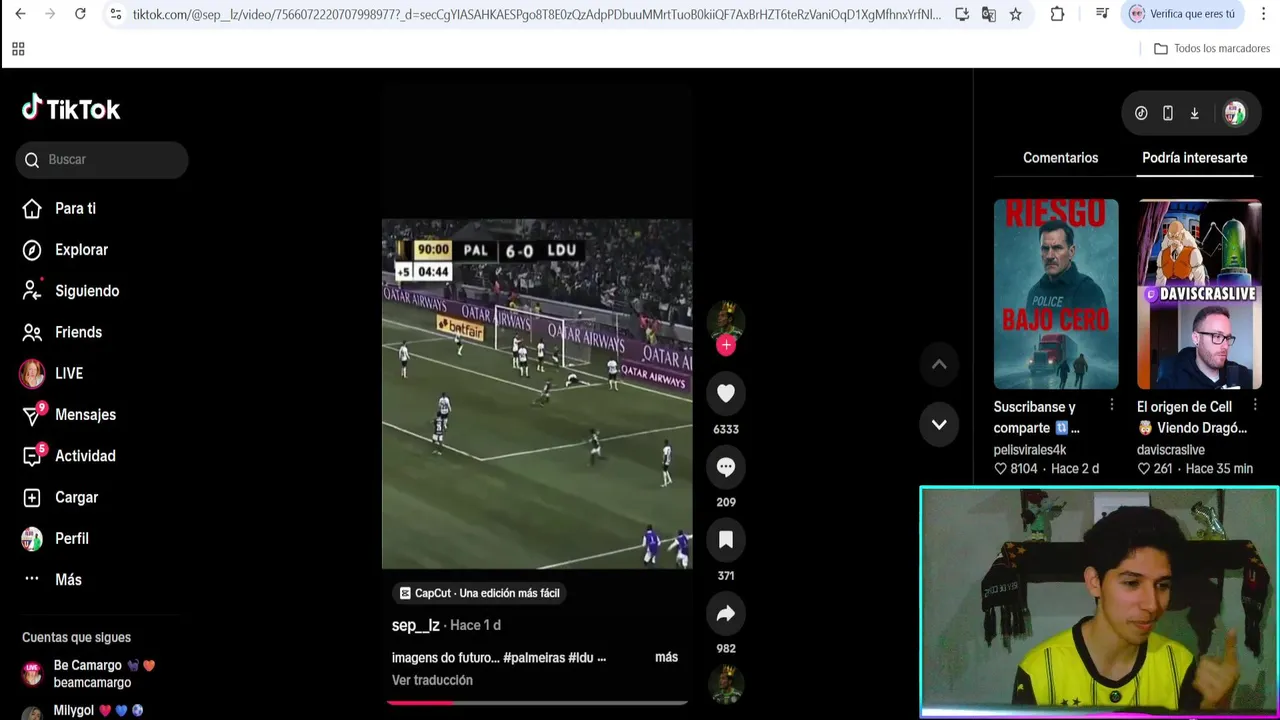This screenshot has height=720, width=1280.
Task: Click the #palmeiras hashtag
Action: [533, 658]
